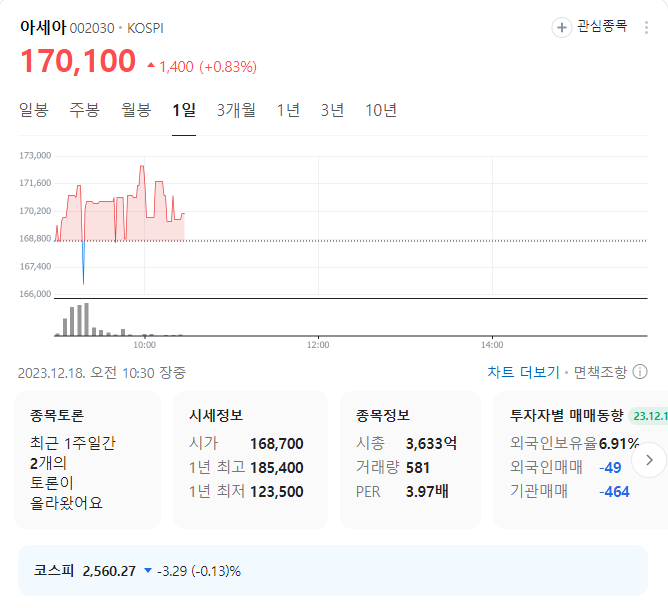Switch to the 주봉 weekly candle tab
Viewport: 668px width, 608px height.
click(85, 110)
